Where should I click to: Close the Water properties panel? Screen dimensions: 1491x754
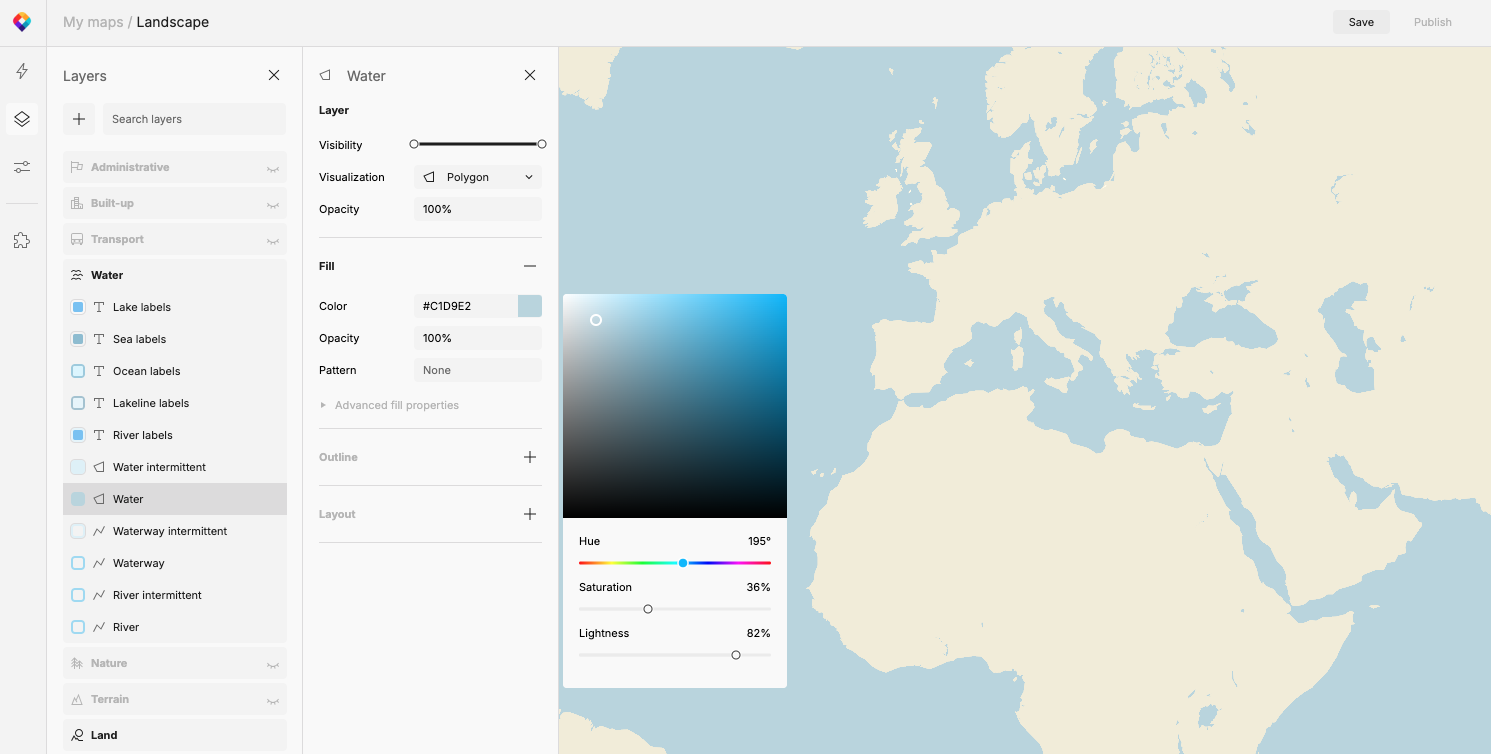[x=530, y=75]
